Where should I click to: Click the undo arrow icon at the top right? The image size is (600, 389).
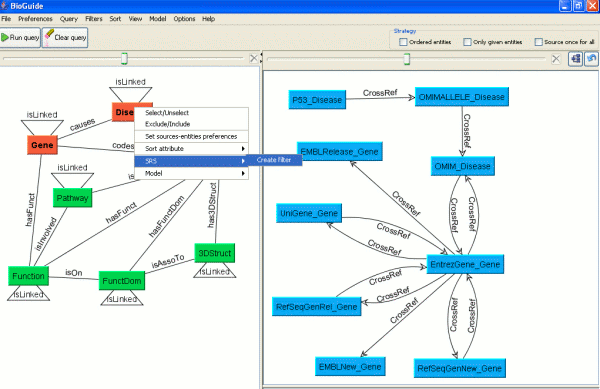click(x=592, y=59)
